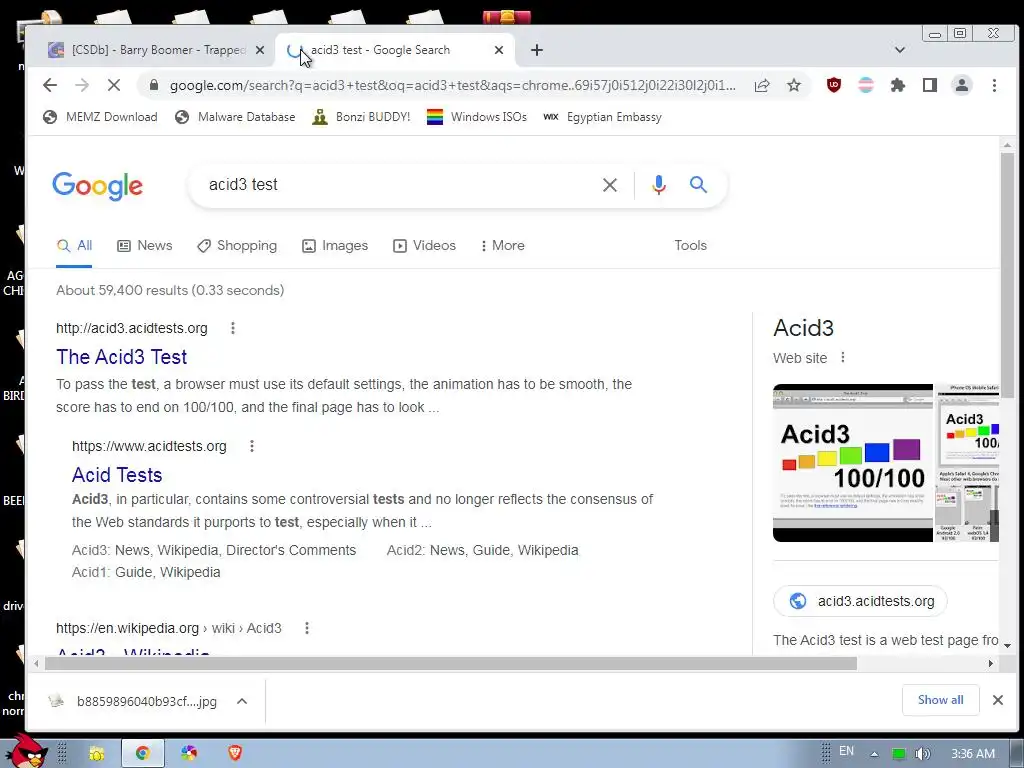The image size is (1024, 768).
Task: Open the Chrome profile avatar
Action: (x=962, y=85)
